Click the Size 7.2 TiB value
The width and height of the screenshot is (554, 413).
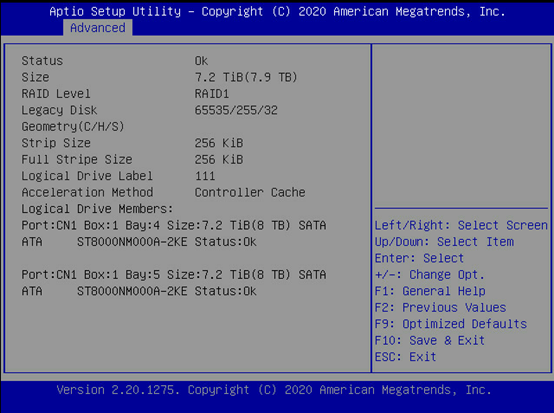pyautogui.click(x=246, y=77)
